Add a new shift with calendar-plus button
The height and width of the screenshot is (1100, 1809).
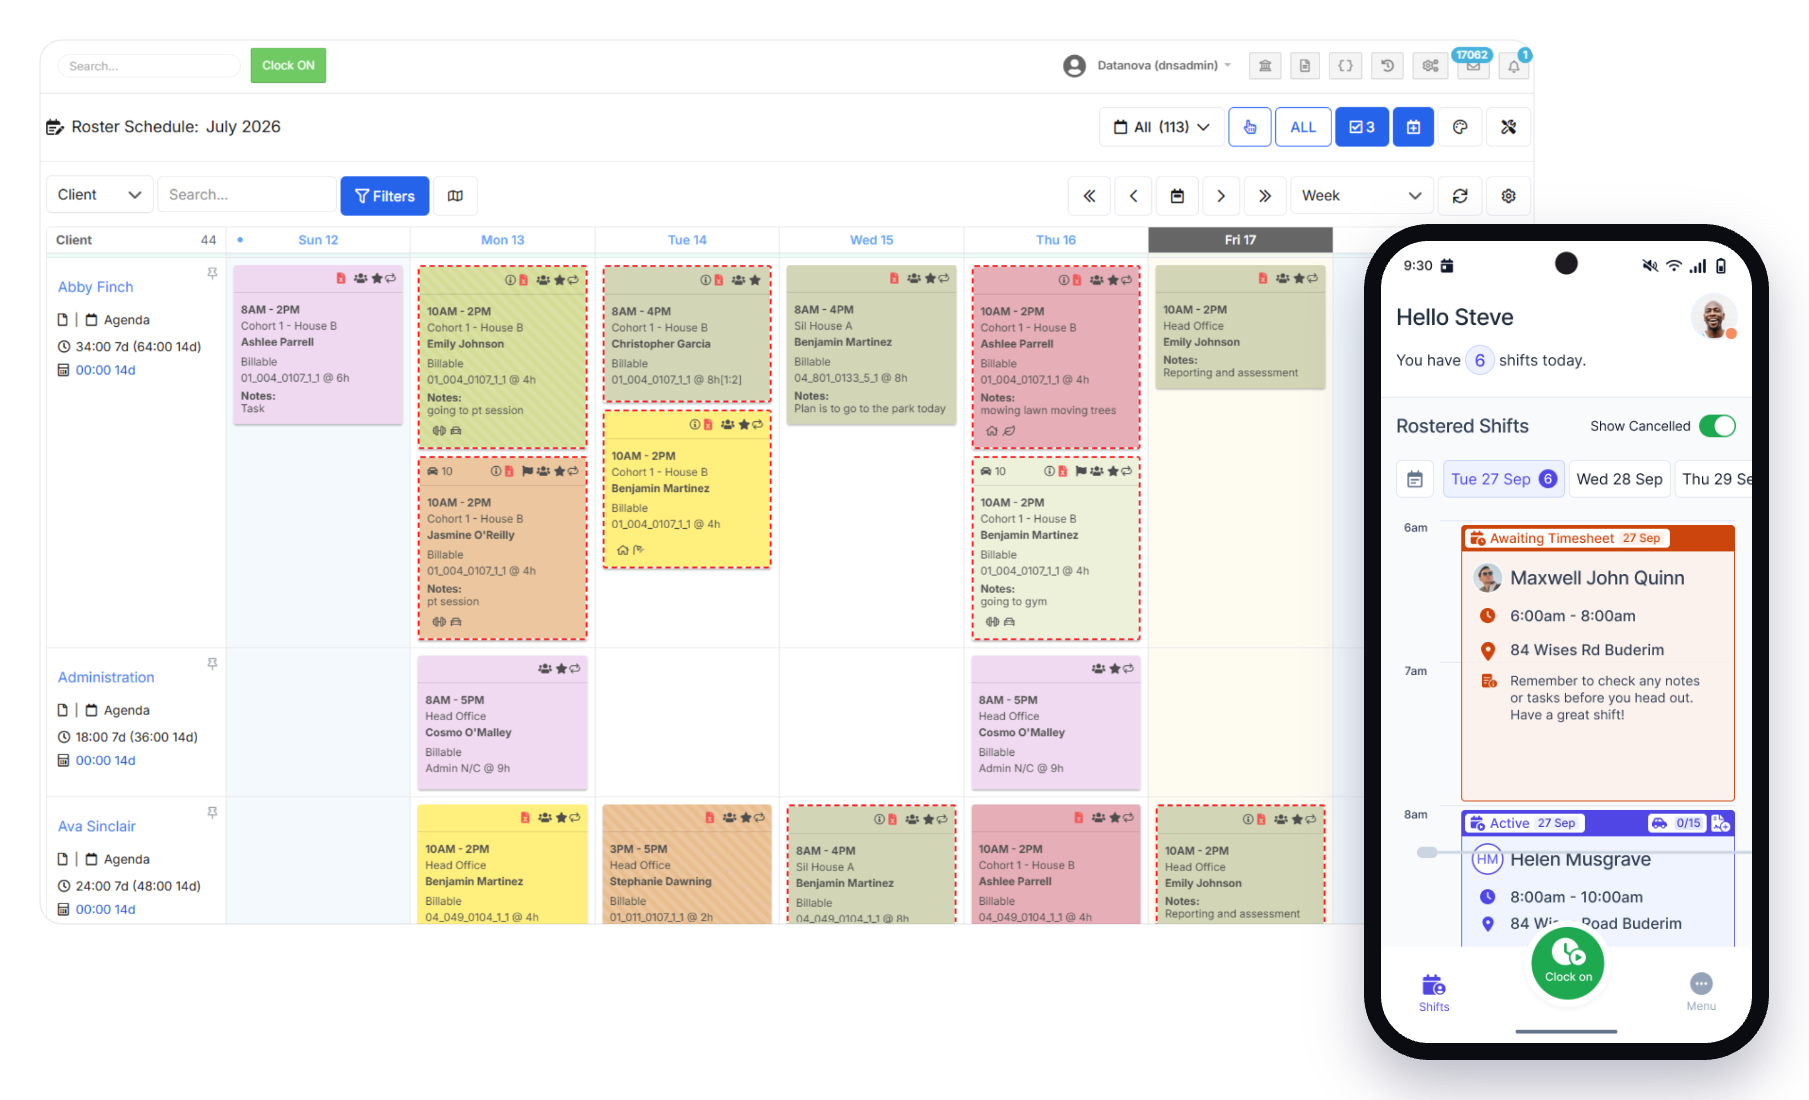coord(1413,127)
